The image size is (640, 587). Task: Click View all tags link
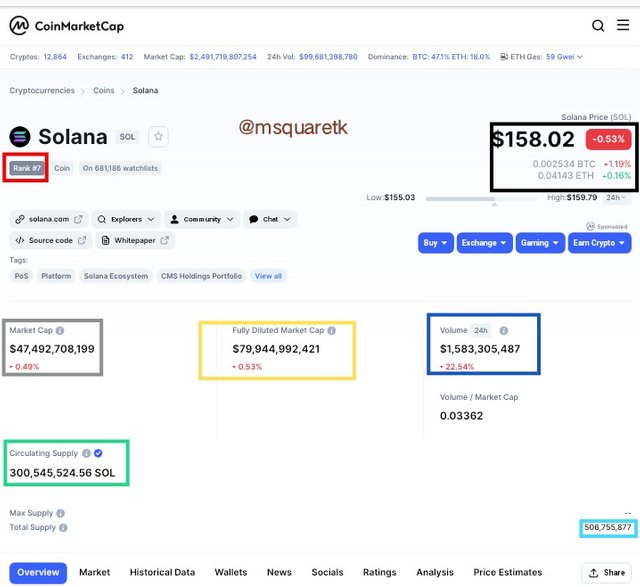coord(268,276)
